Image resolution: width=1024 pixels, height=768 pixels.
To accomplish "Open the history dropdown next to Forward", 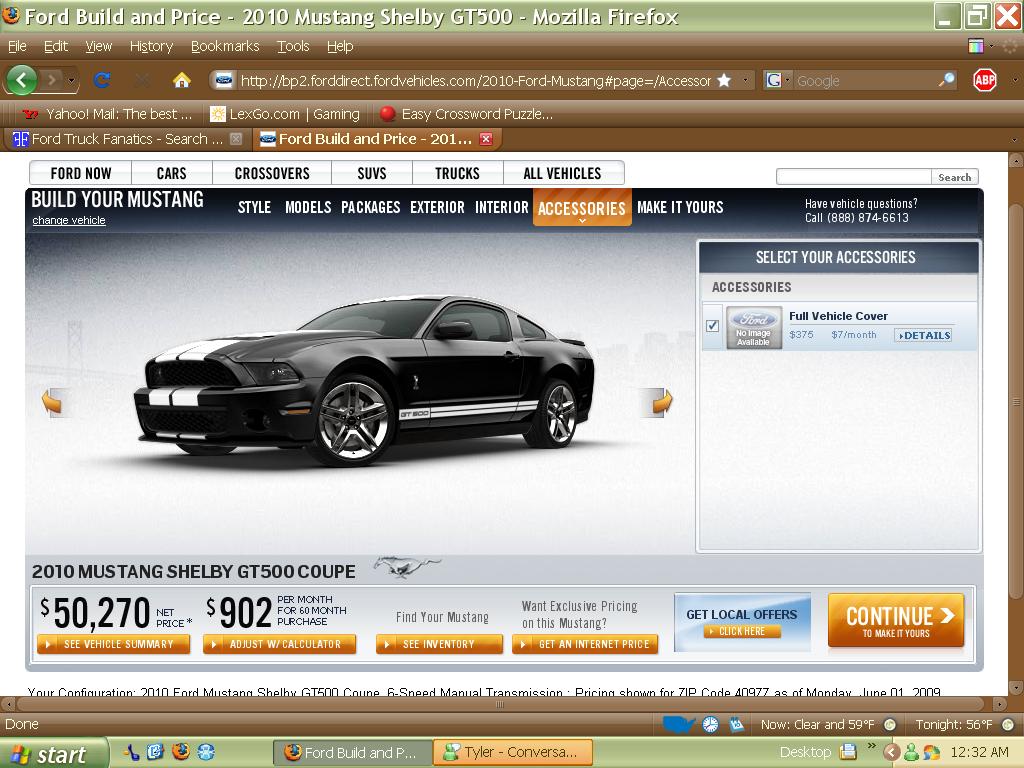I will point(71,81).
